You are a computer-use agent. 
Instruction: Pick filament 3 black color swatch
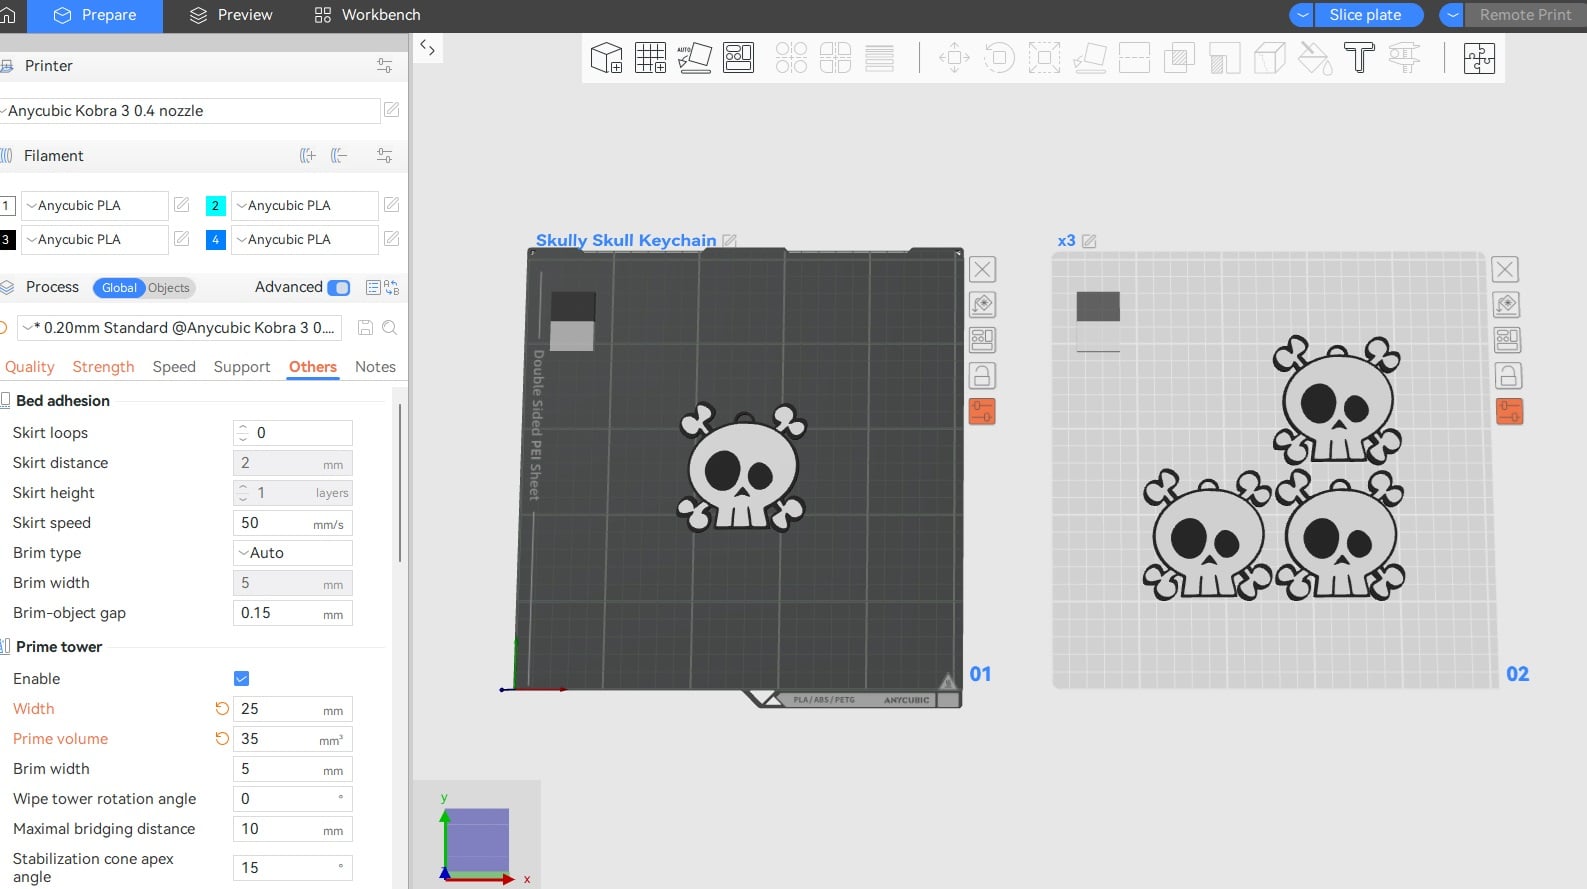tap(6, 240)
